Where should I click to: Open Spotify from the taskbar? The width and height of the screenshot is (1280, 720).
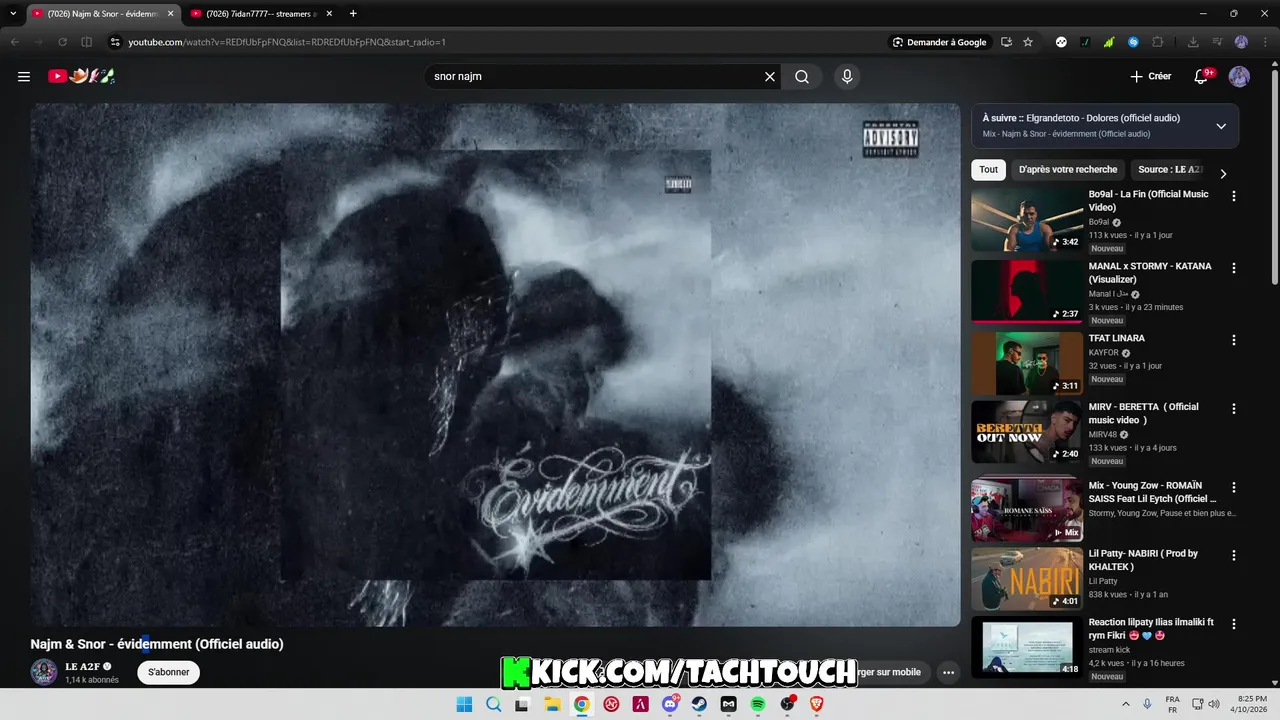tap(758, 704)
